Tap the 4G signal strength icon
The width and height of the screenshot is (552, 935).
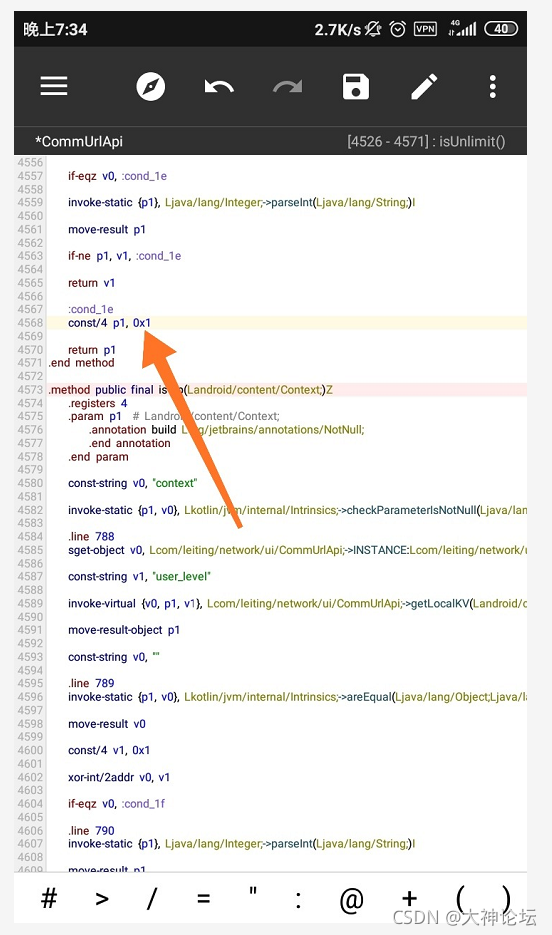coord(463,28)
